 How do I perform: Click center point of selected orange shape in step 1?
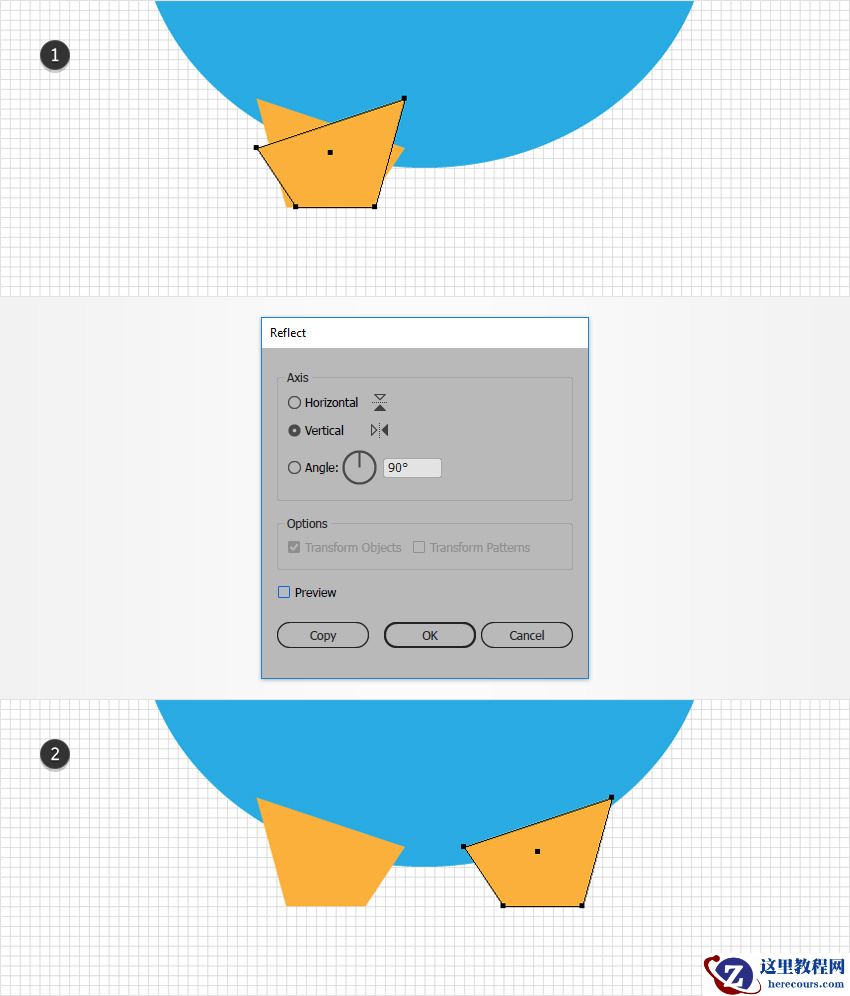coord(330,152)
